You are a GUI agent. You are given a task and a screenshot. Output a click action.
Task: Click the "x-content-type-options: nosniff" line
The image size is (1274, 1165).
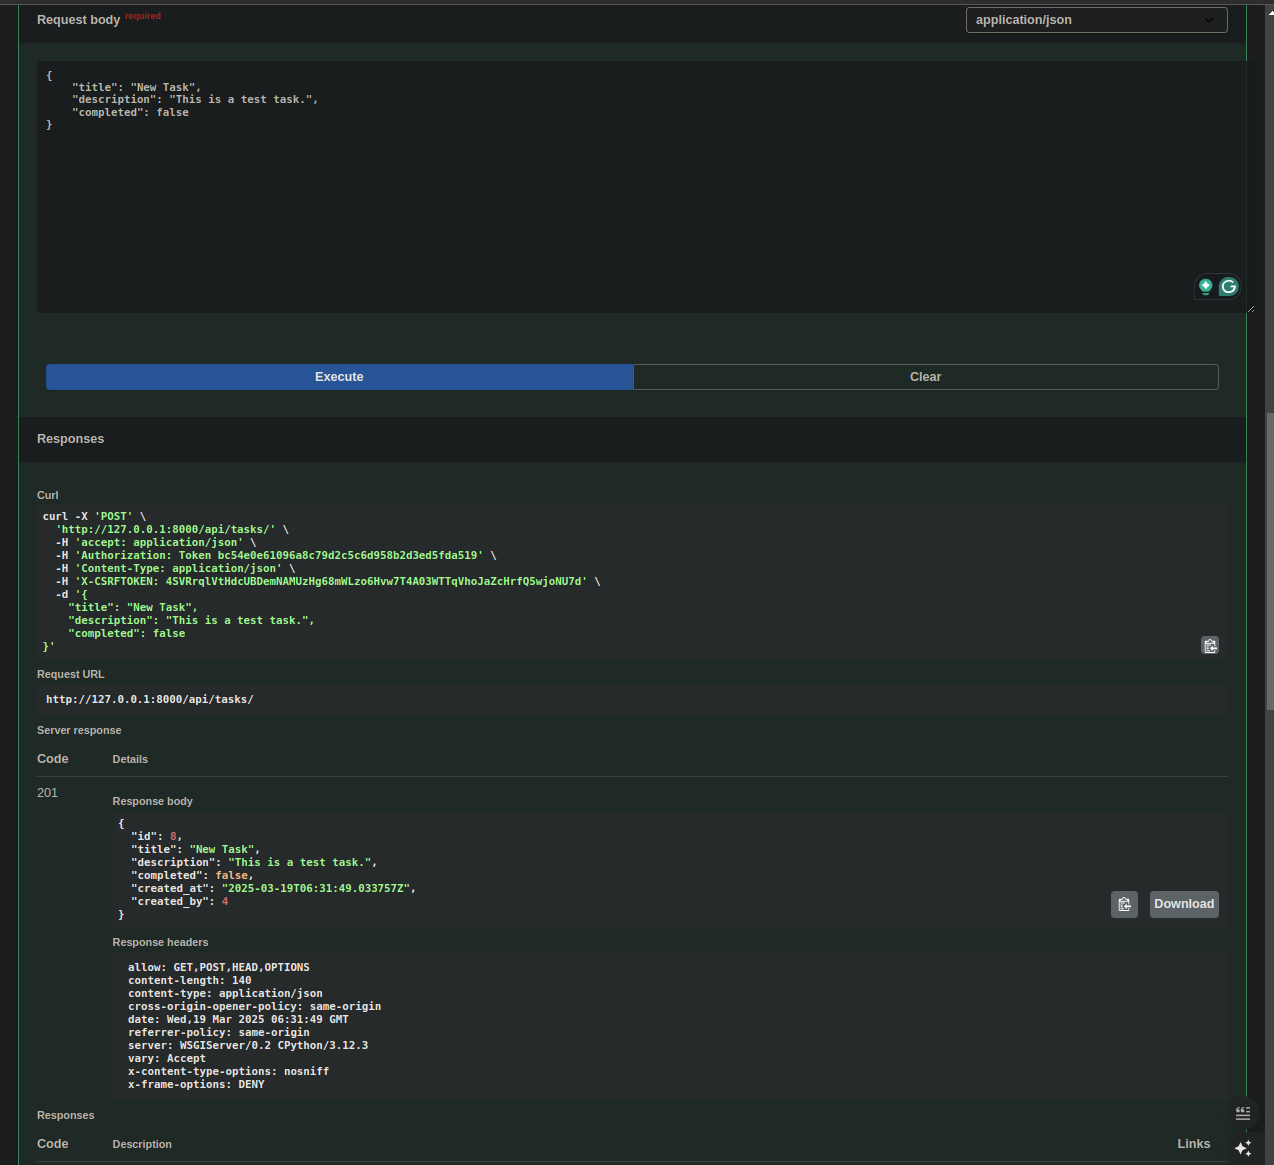[x=228, y=1072]
